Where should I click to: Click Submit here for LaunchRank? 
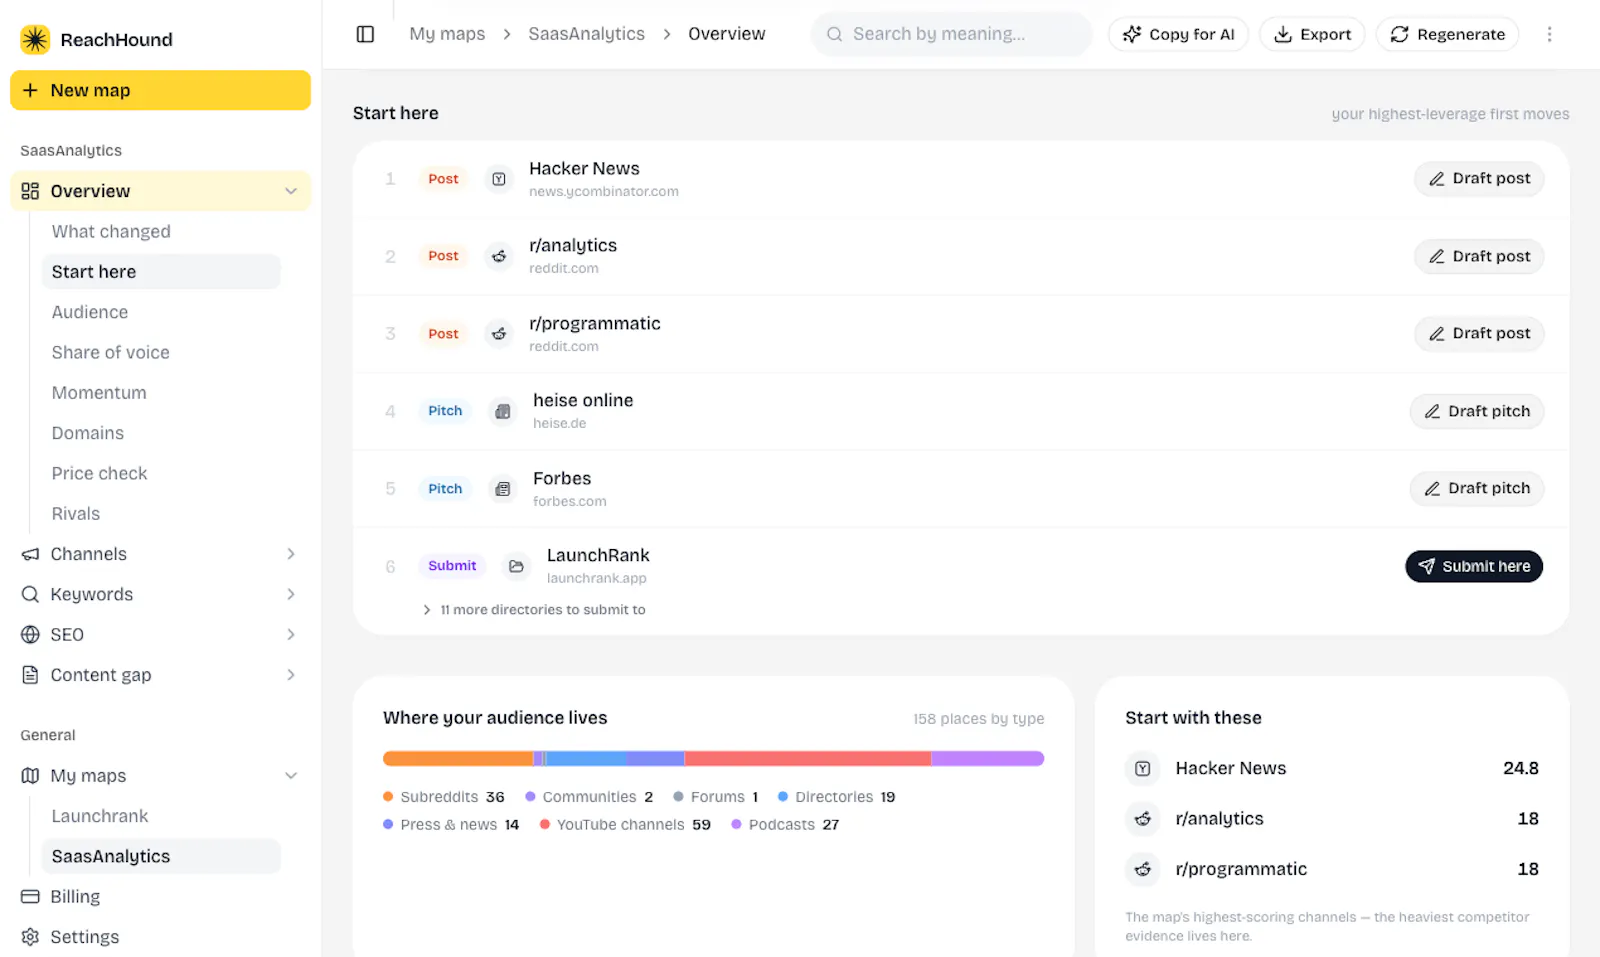(1474, 566)
